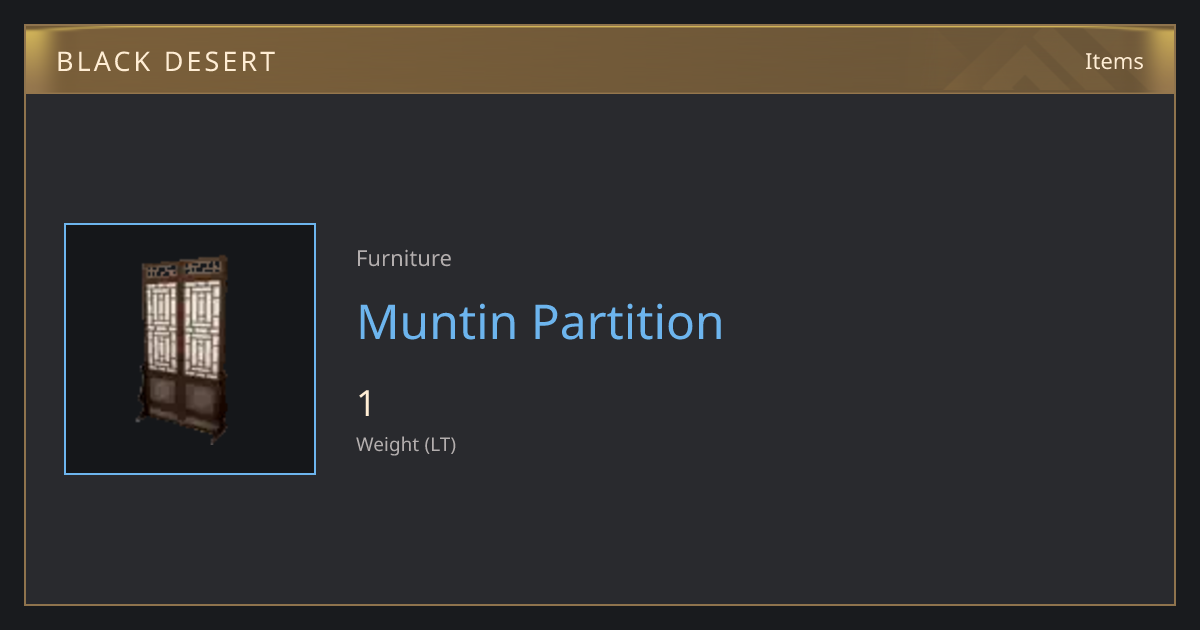
Task: Click the BLACK DESERT header title
Action: pos(166,62)
